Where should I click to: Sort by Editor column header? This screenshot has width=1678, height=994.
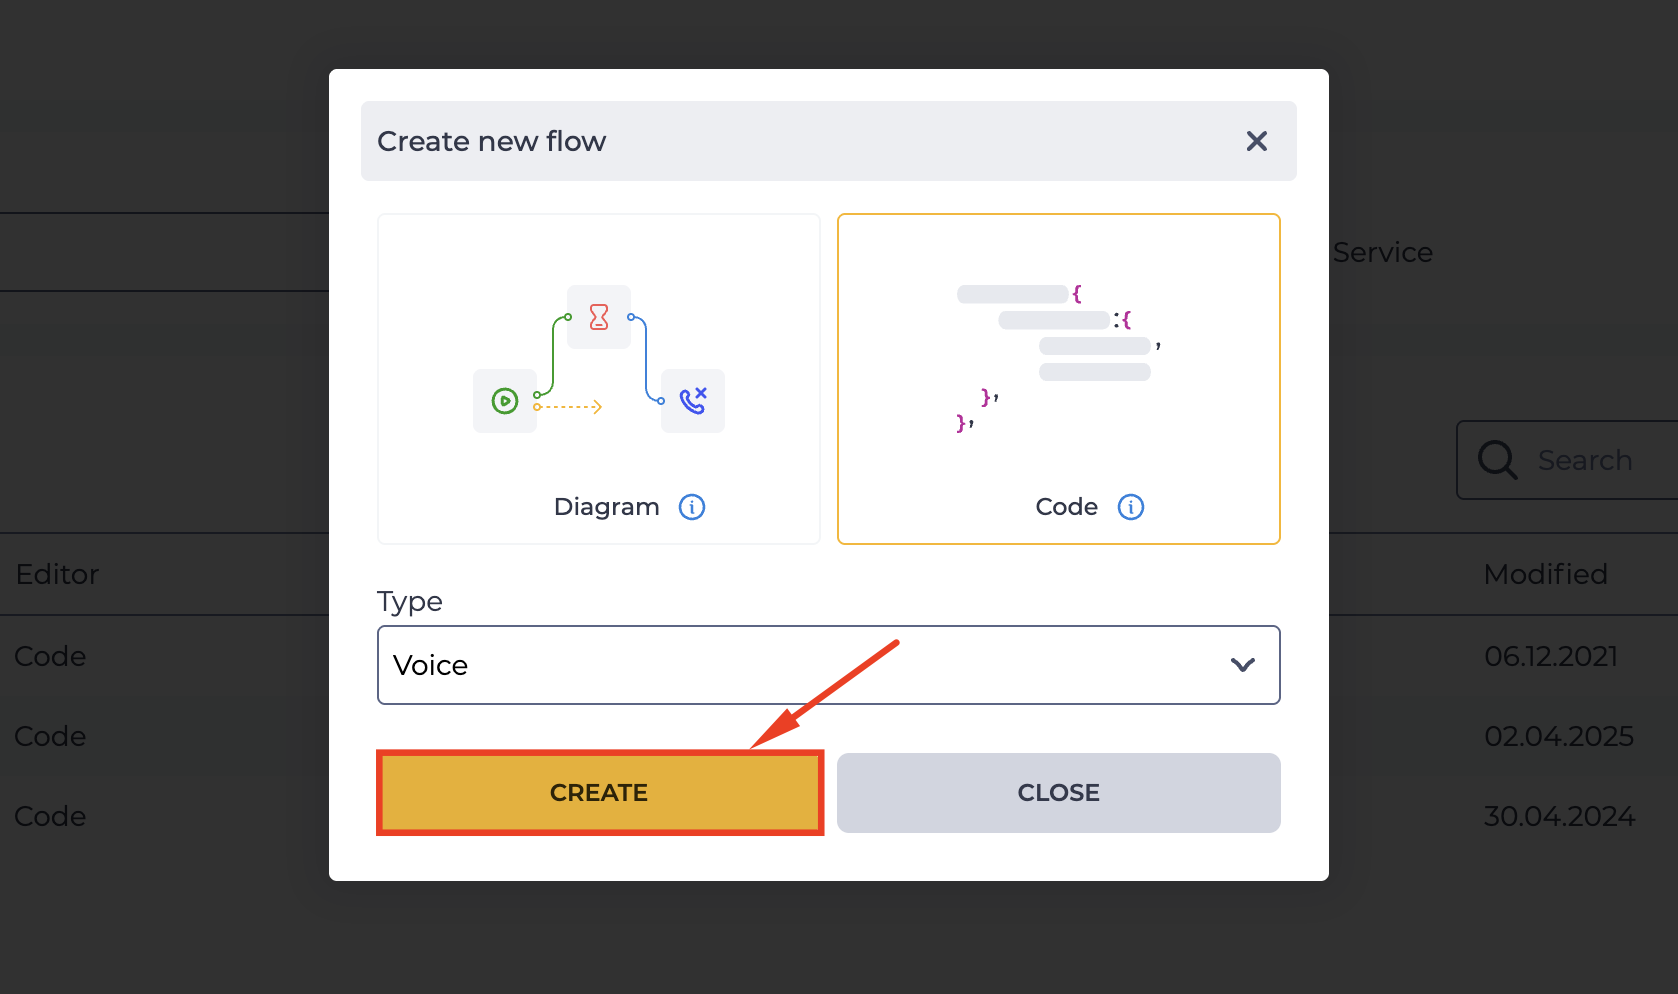coord(58,574)
